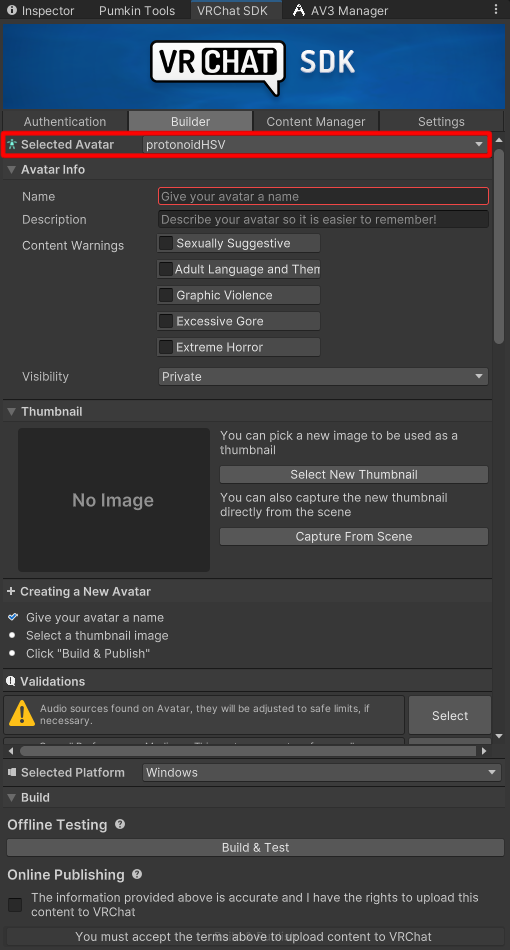The image size is (510, 950).
Task: Select the Builder tab
Action: (190, 121)
